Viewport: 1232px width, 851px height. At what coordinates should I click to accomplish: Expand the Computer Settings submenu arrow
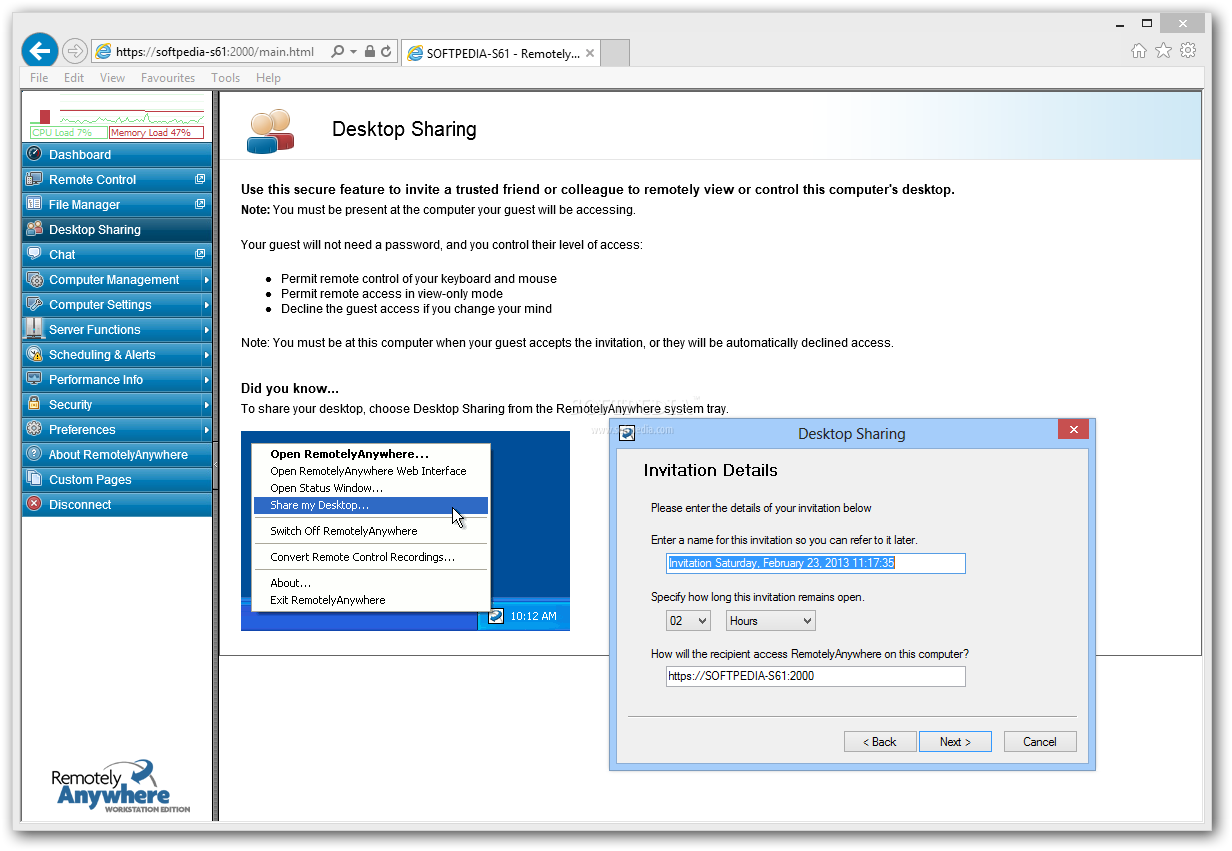(x=206, y=305)
